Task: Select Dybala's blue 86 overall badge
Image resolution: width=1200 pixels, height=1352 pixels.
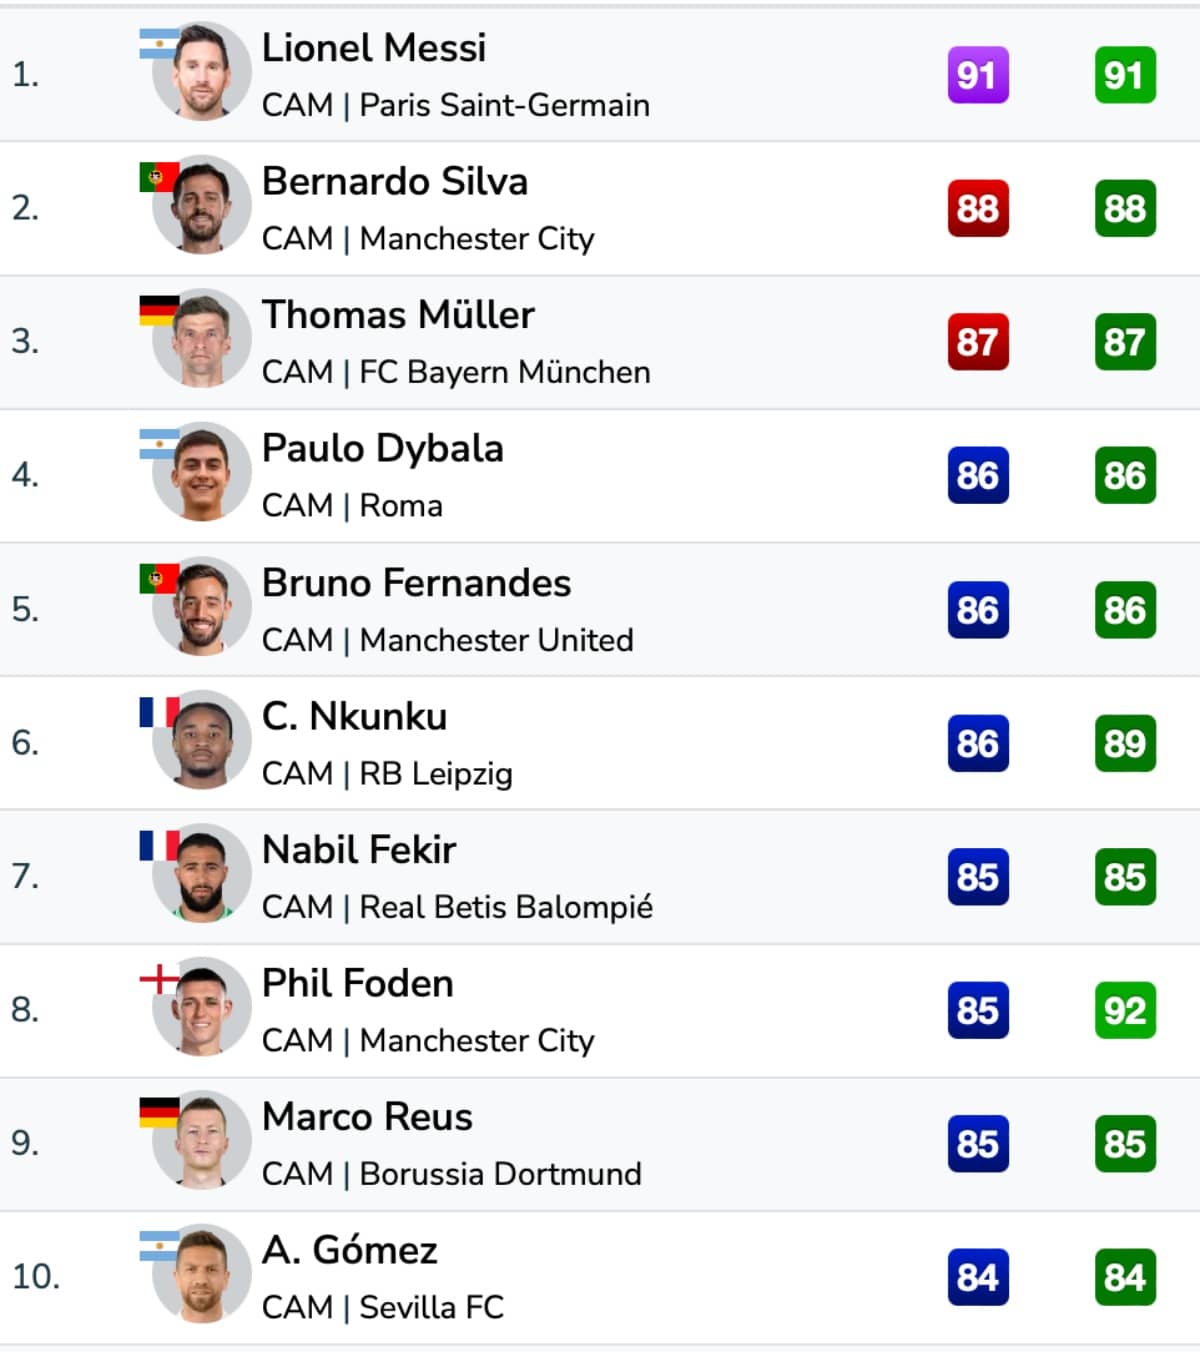Action: [x=978, y=475]
